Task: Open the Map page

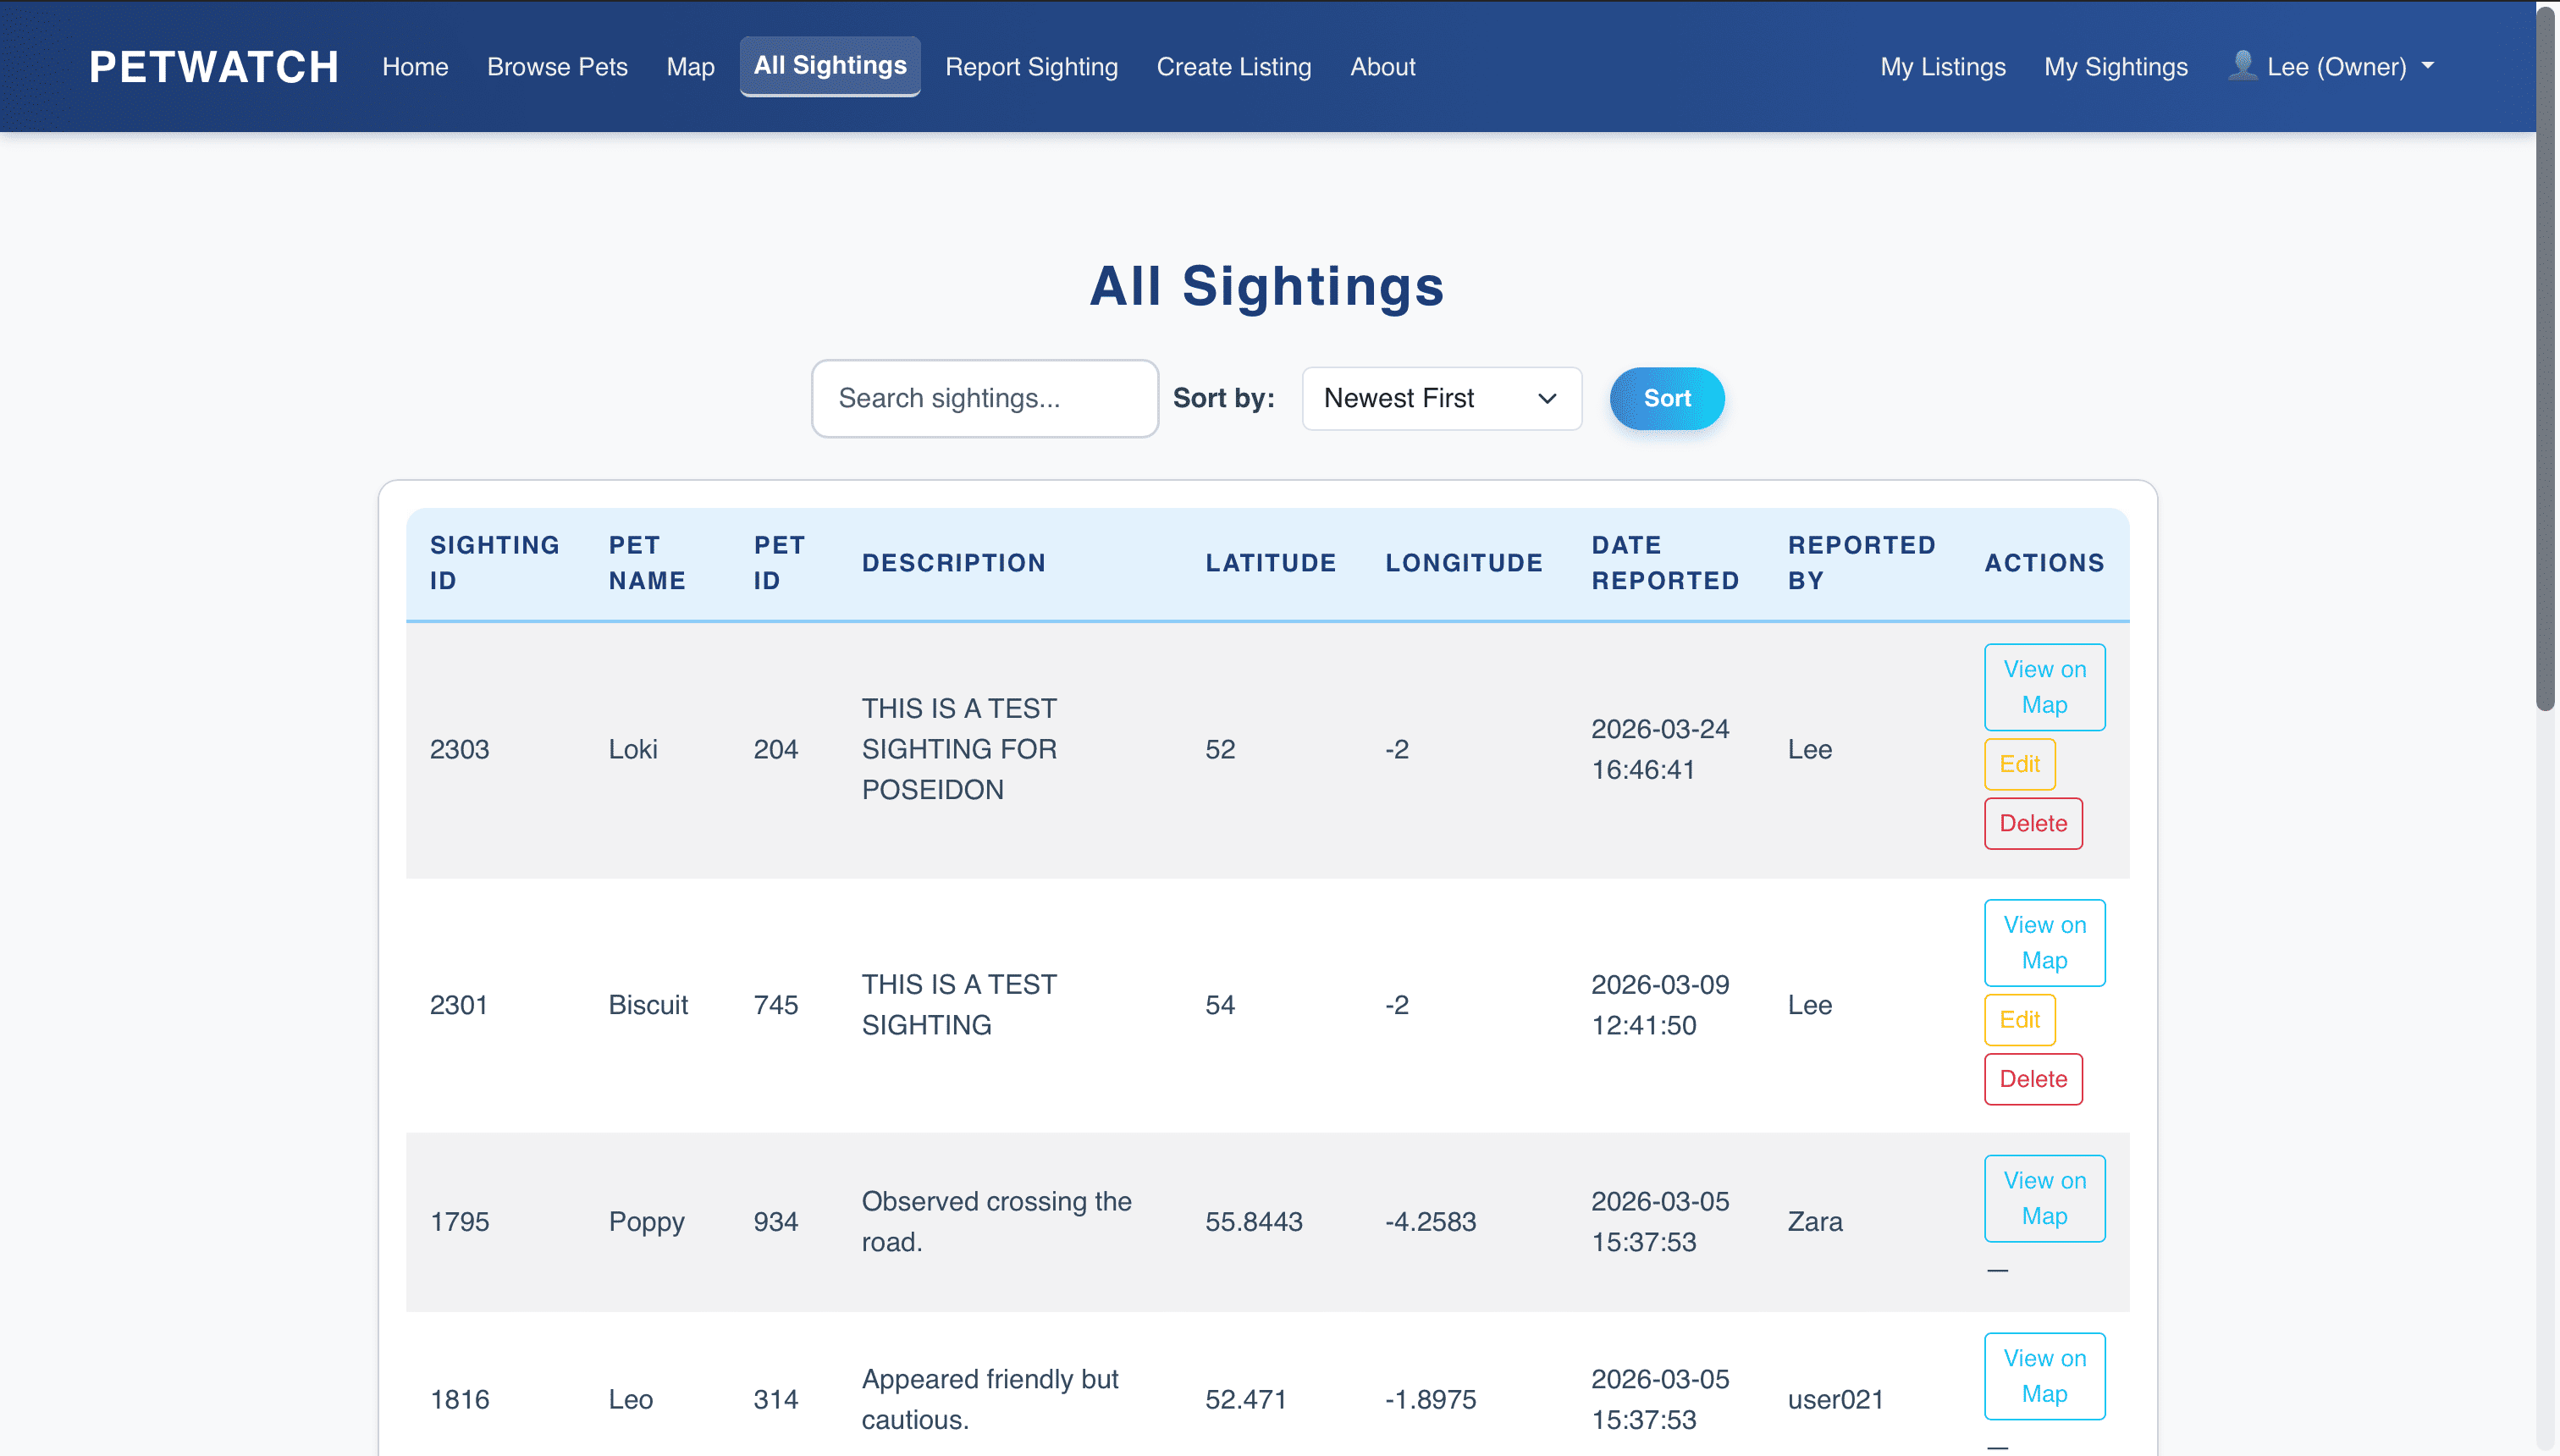Action: [690, 67]
